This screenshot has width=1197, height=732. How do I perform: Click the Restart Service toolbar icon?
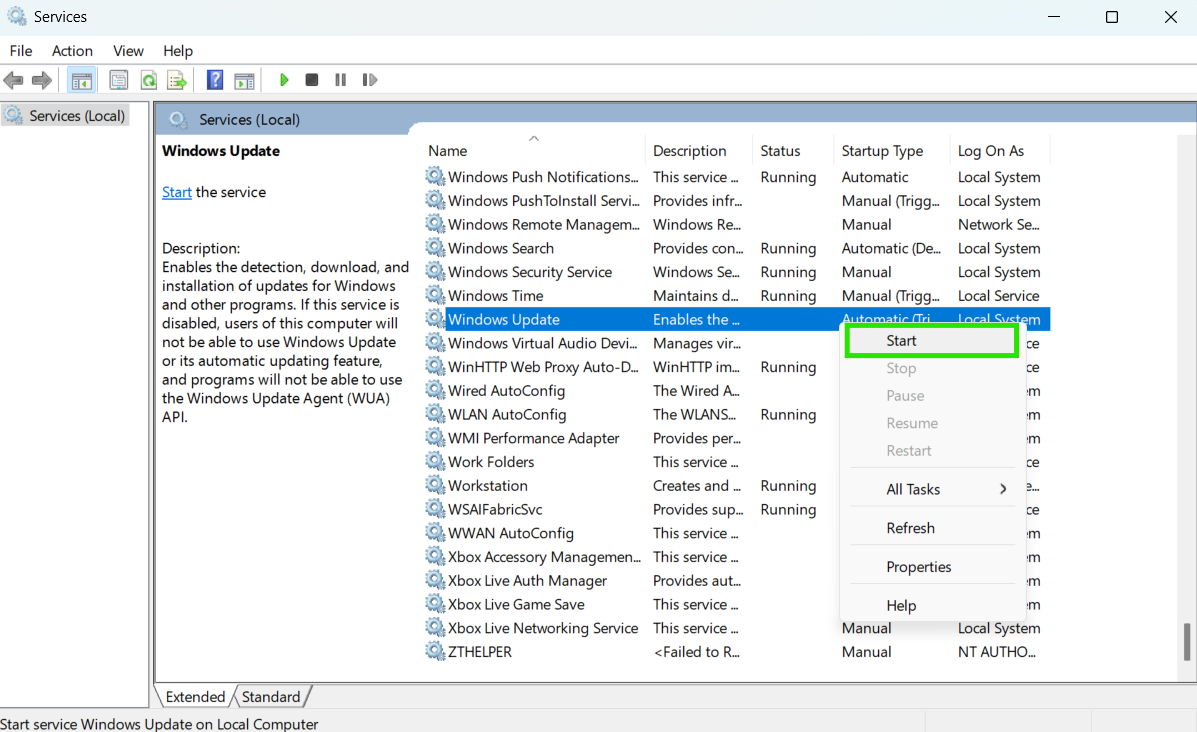369,79
